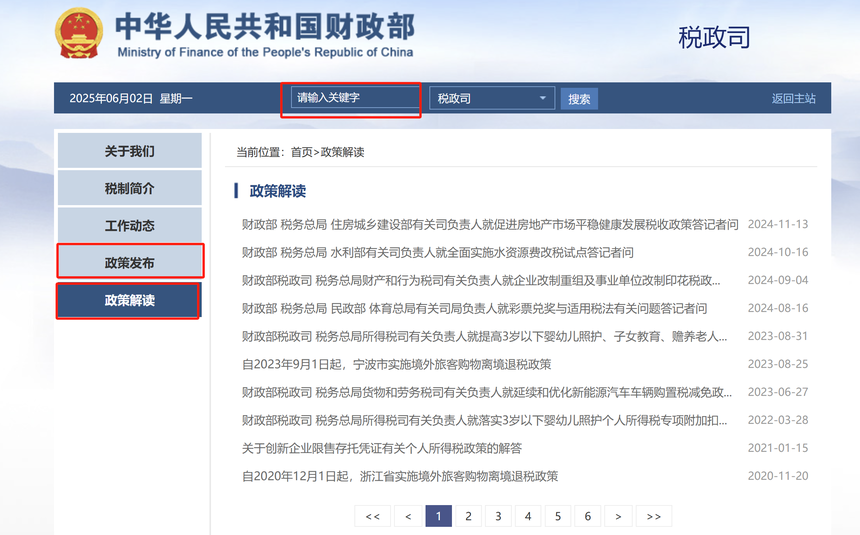
Task: Go to page 2
Action: (468, 516)
